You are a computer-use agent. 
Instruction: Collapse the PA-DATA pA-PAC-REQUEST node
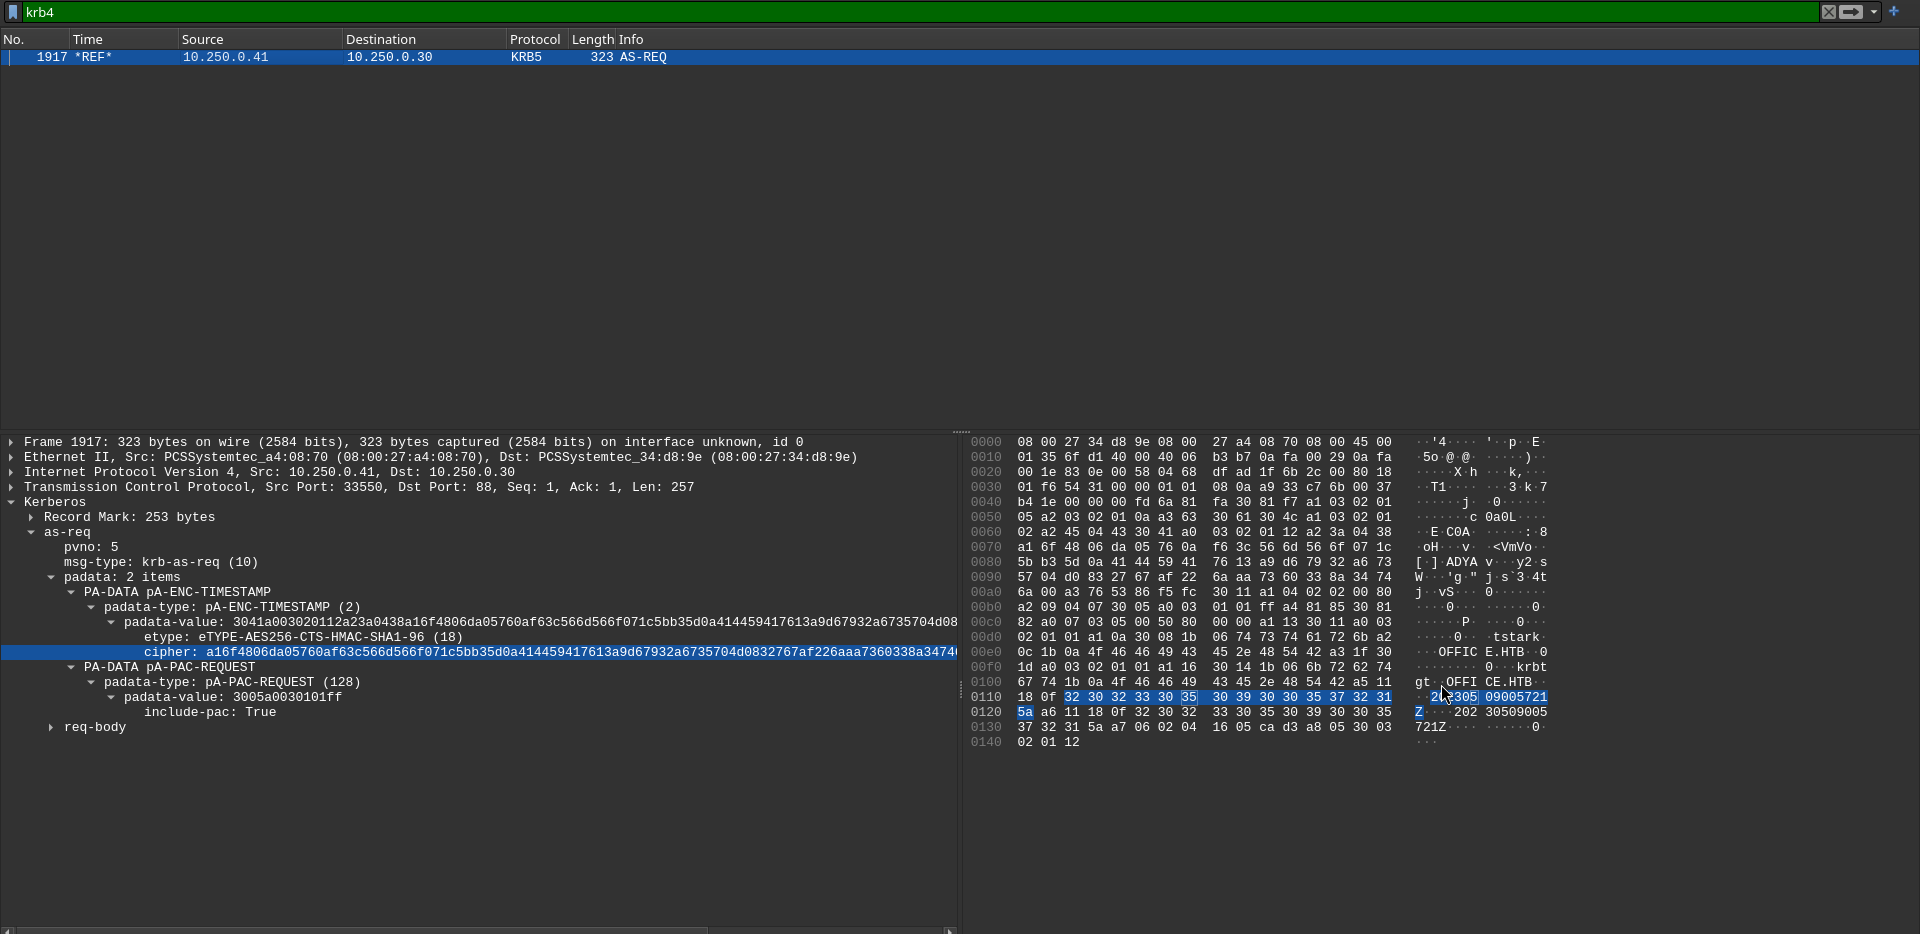(71, 667)
